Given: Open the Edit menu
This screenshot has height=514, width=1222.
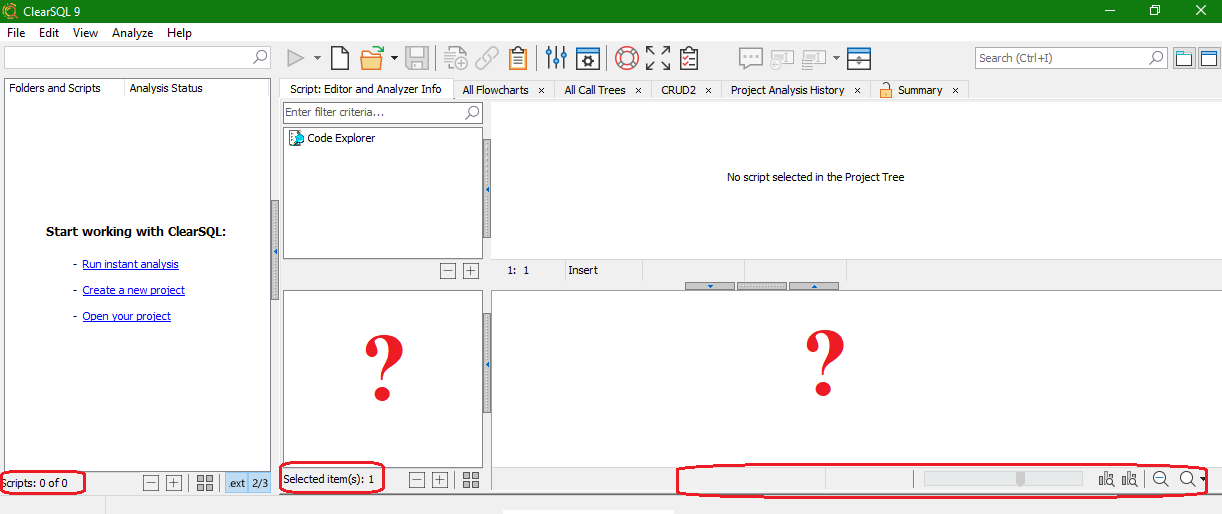Looking at the screenshot, I should point(49,33).
